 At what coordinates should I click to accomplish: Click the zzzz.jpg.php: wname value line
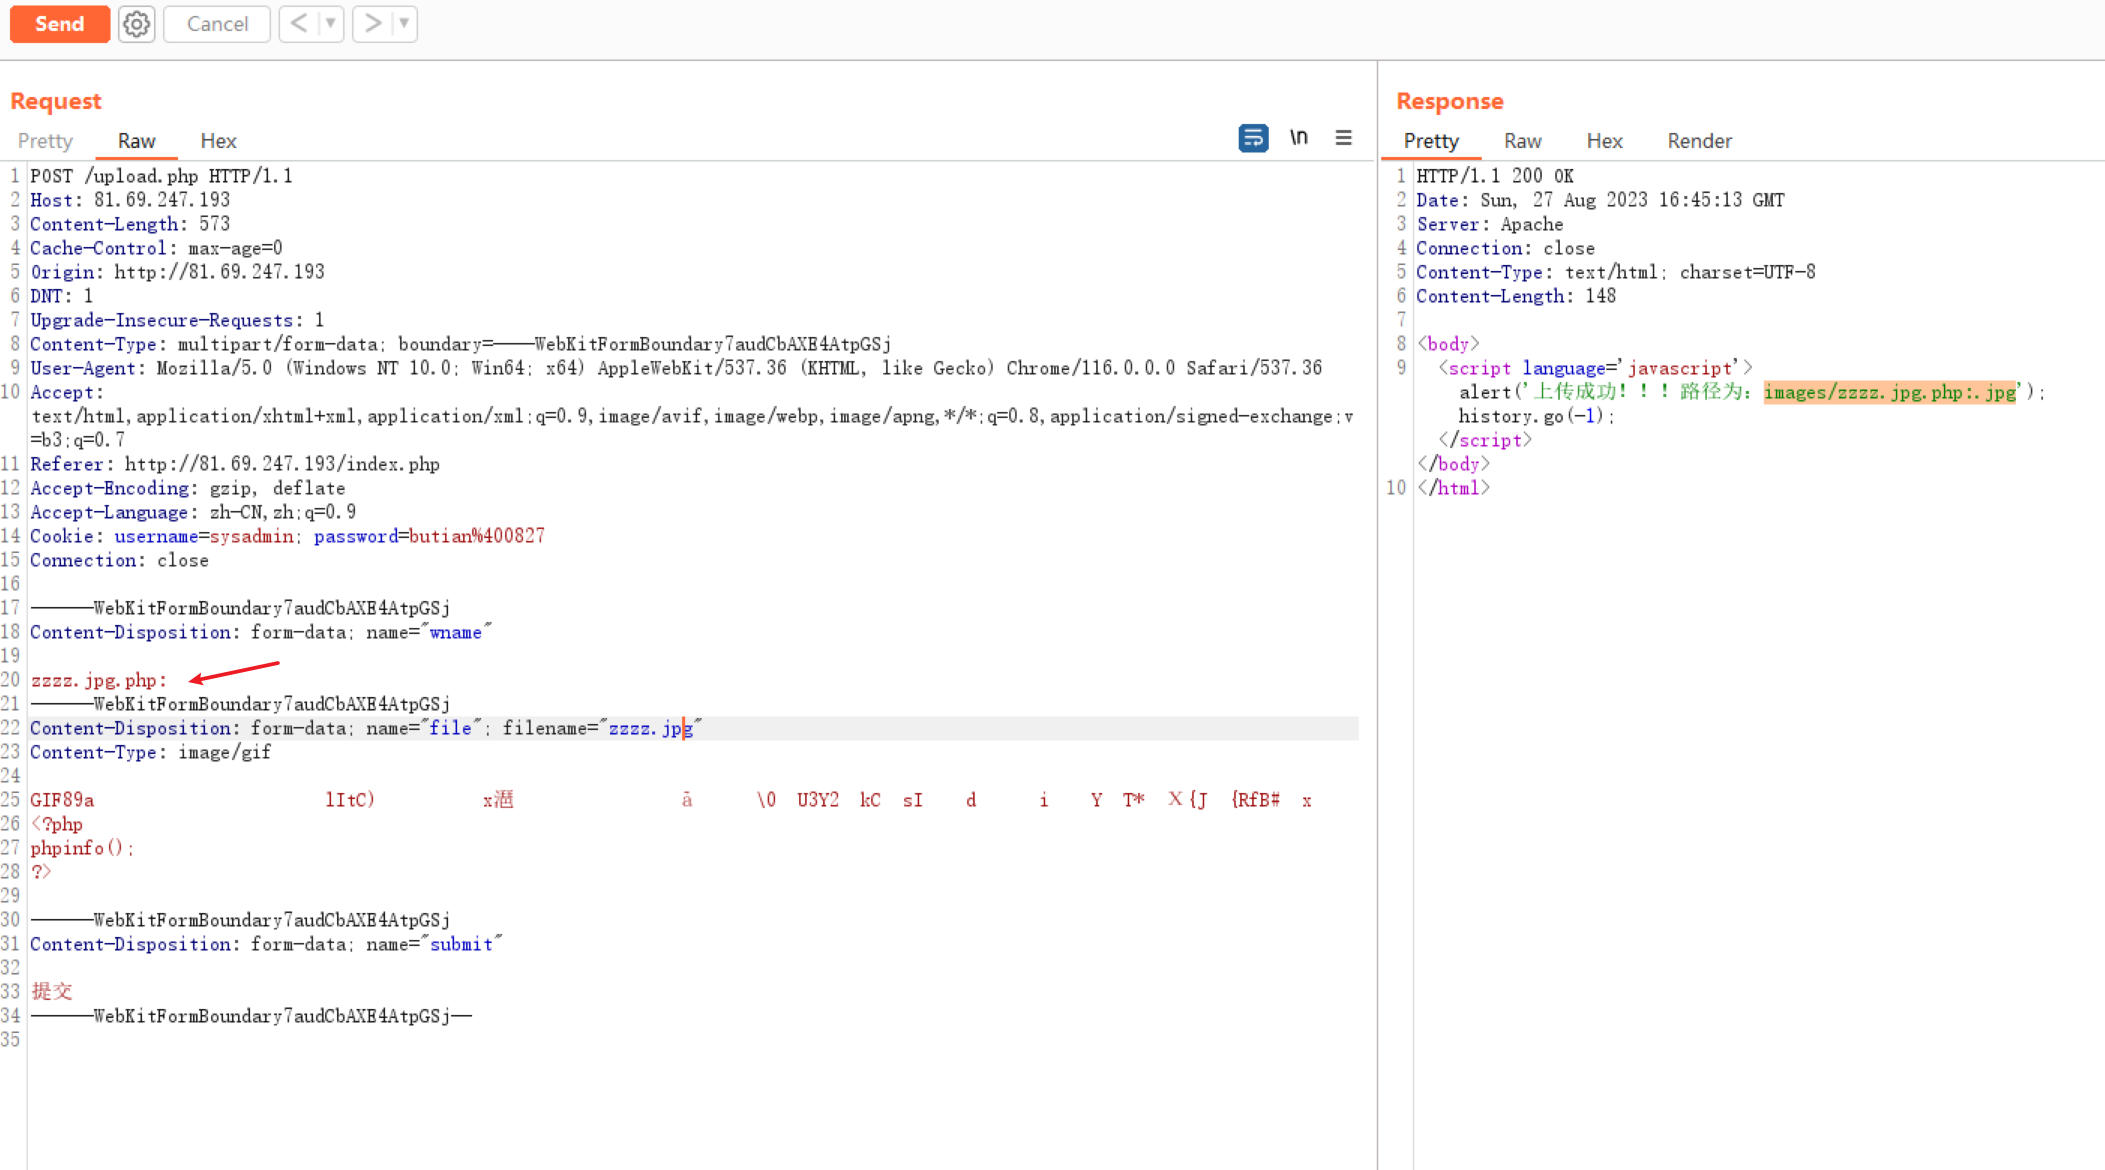(98, 681)
